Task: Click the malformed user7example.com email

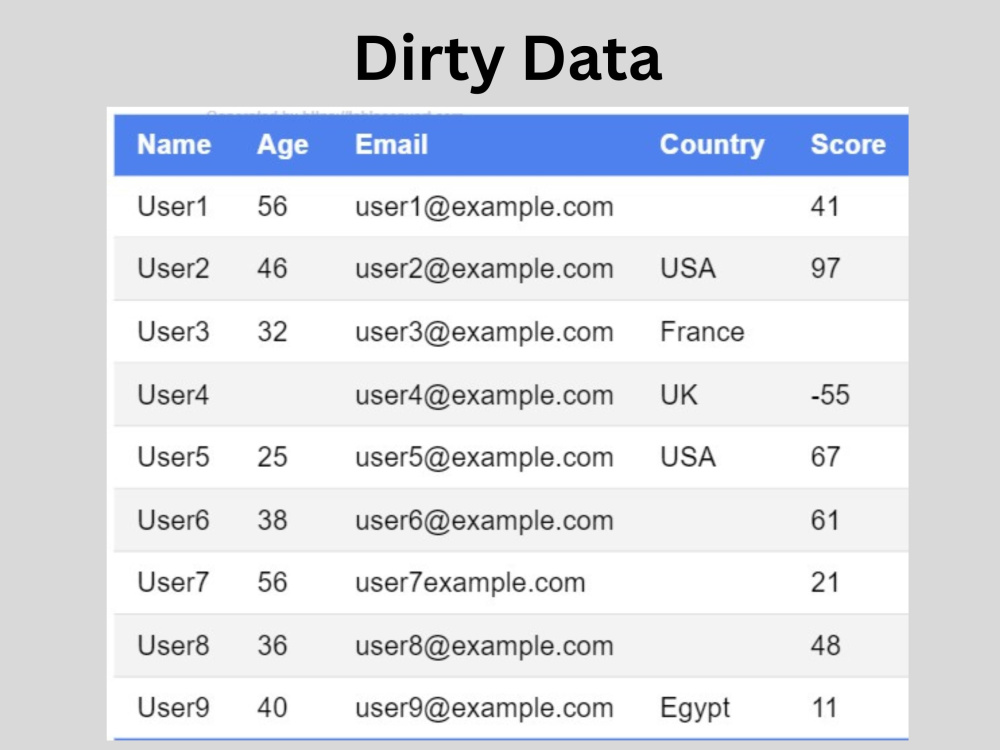Action: 470,583
